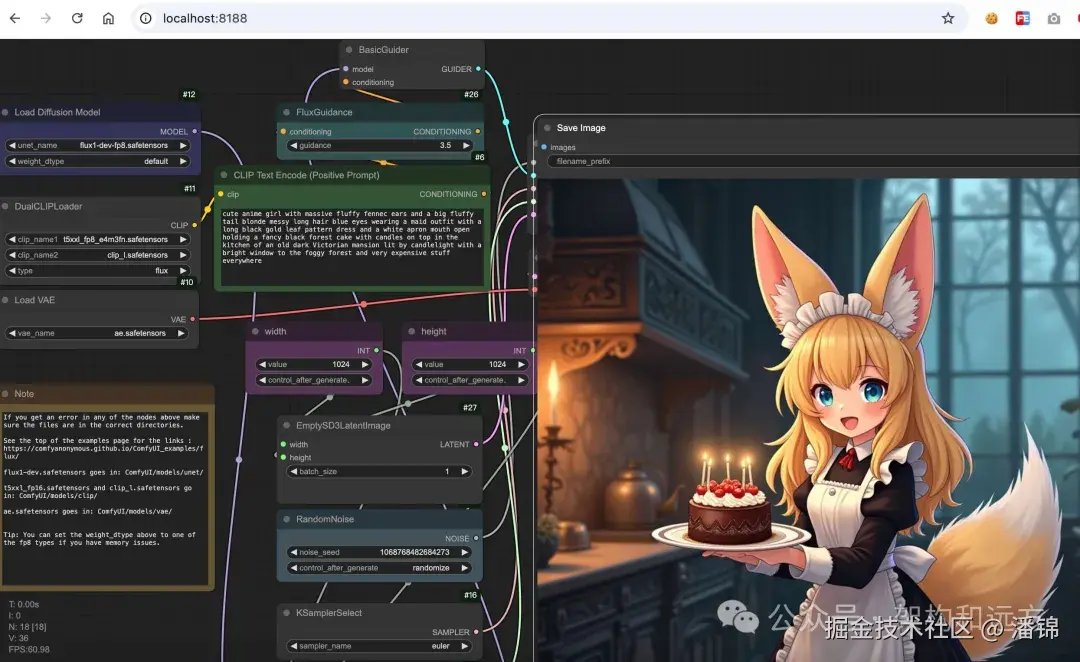Collapse the height node dot
Viewport: 1080px width, 662px height.
click(412, 331)
